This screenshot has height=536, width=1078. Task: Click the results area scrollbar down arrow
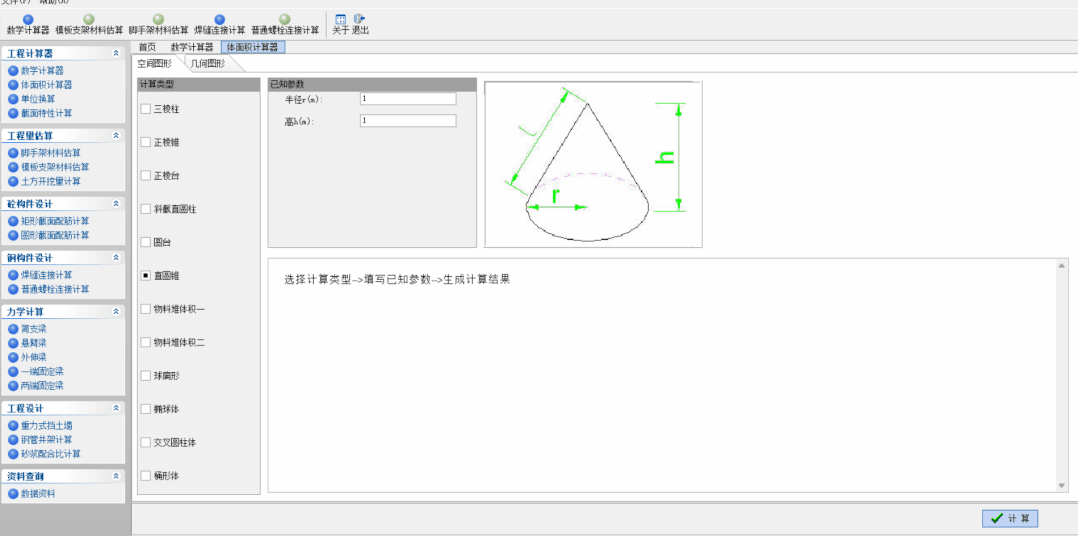click(1062, 485)
